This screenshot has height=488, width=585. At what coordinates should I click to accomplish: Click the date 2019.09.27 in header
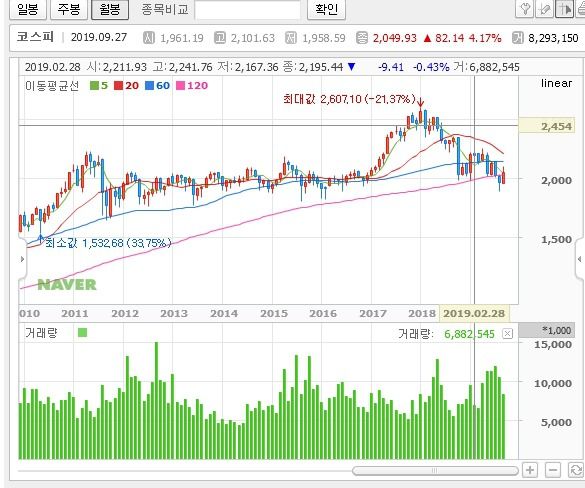(99, 37)
